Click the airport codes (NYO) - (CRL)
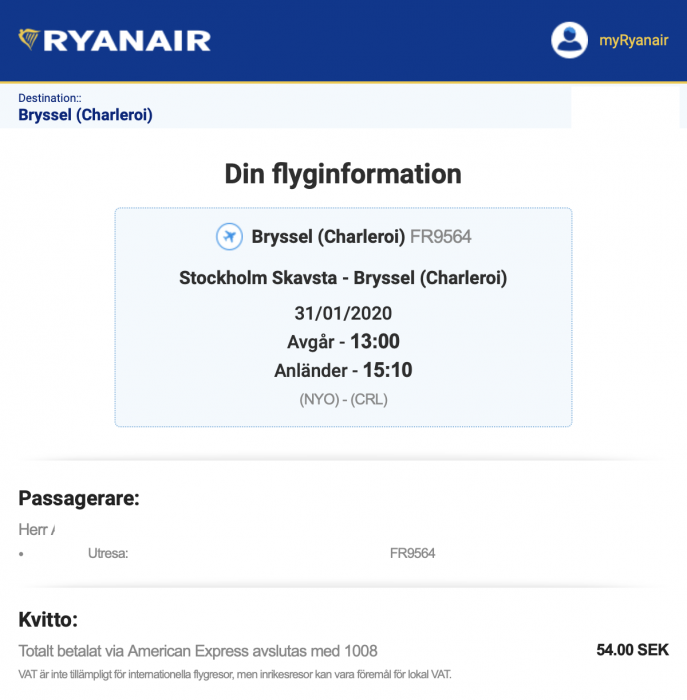This screenshot has height=700, width=687. click(343, 399)
